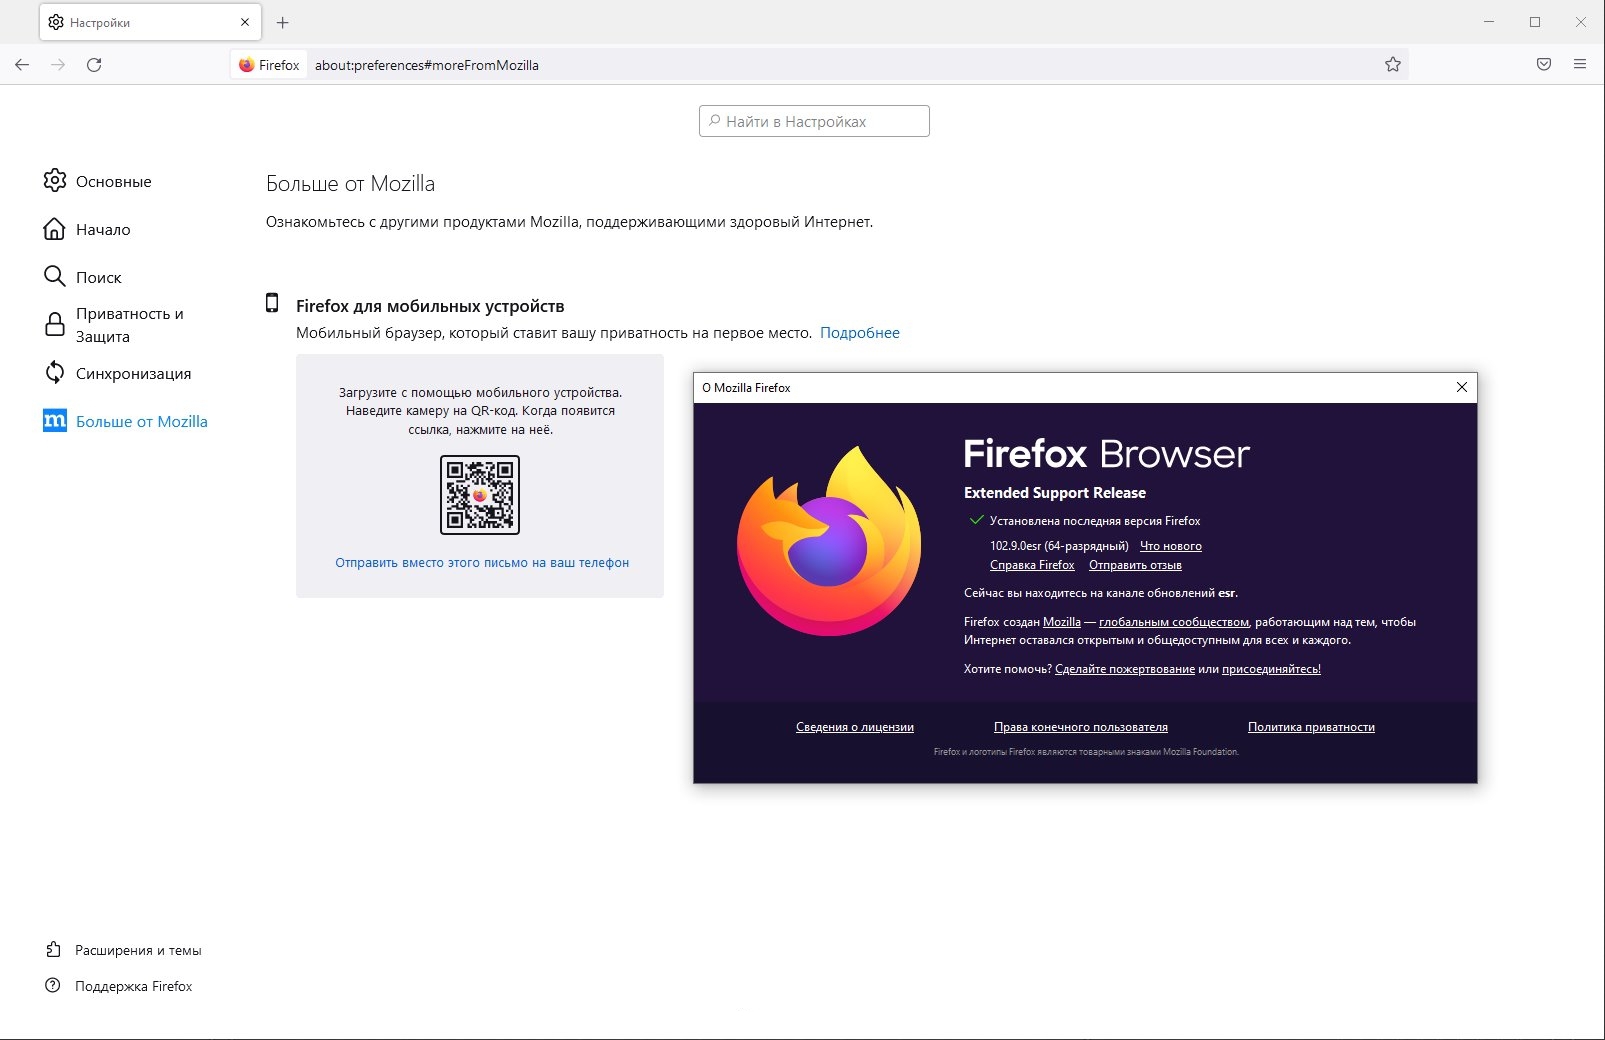Click глобальным сообществом link

[x=1174, y=622]
